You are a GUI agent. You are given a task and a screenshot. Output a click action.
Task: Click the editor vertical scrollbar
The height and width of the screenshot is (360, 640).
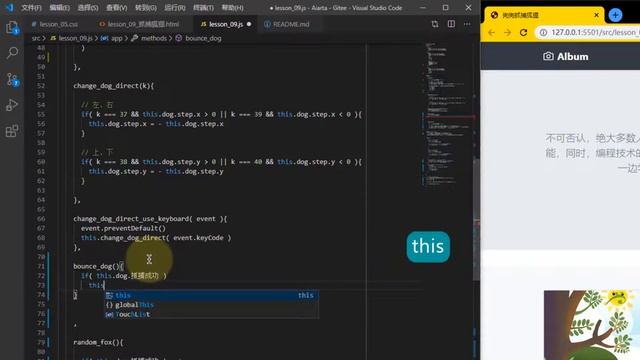tap(476, 219)
